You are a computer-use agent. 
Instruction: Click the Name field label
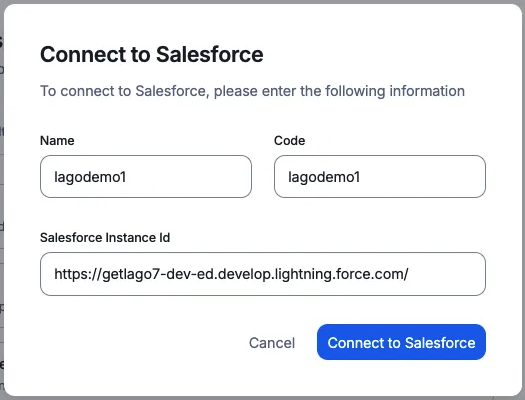click(57, 141)
